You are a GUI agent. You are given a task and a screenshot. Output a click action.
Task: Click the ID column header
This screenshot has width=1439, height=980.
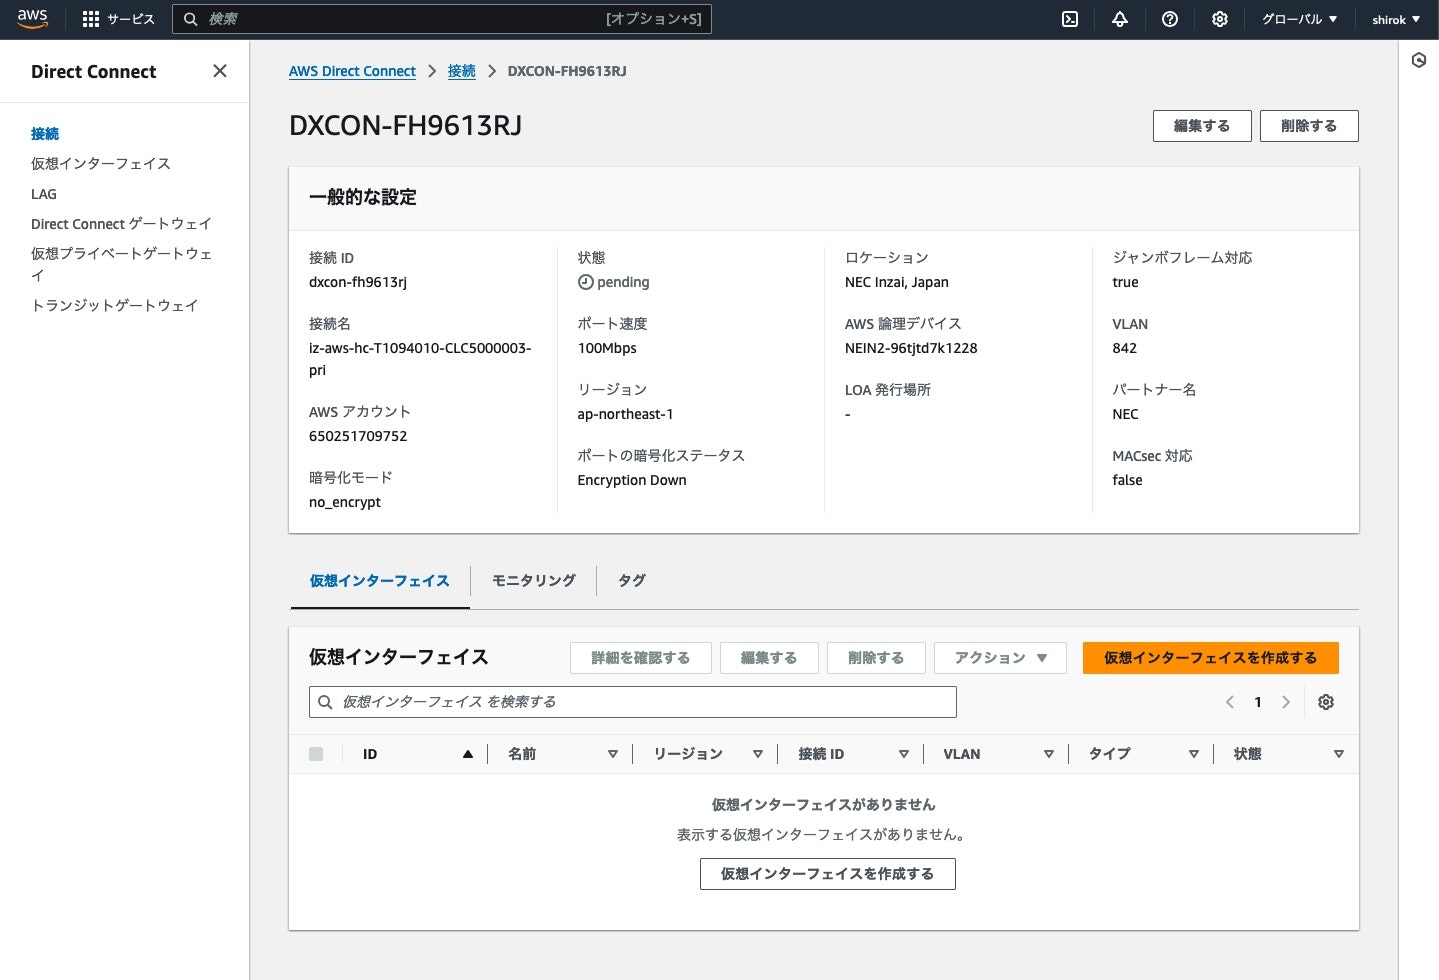[x=370, y=754]
